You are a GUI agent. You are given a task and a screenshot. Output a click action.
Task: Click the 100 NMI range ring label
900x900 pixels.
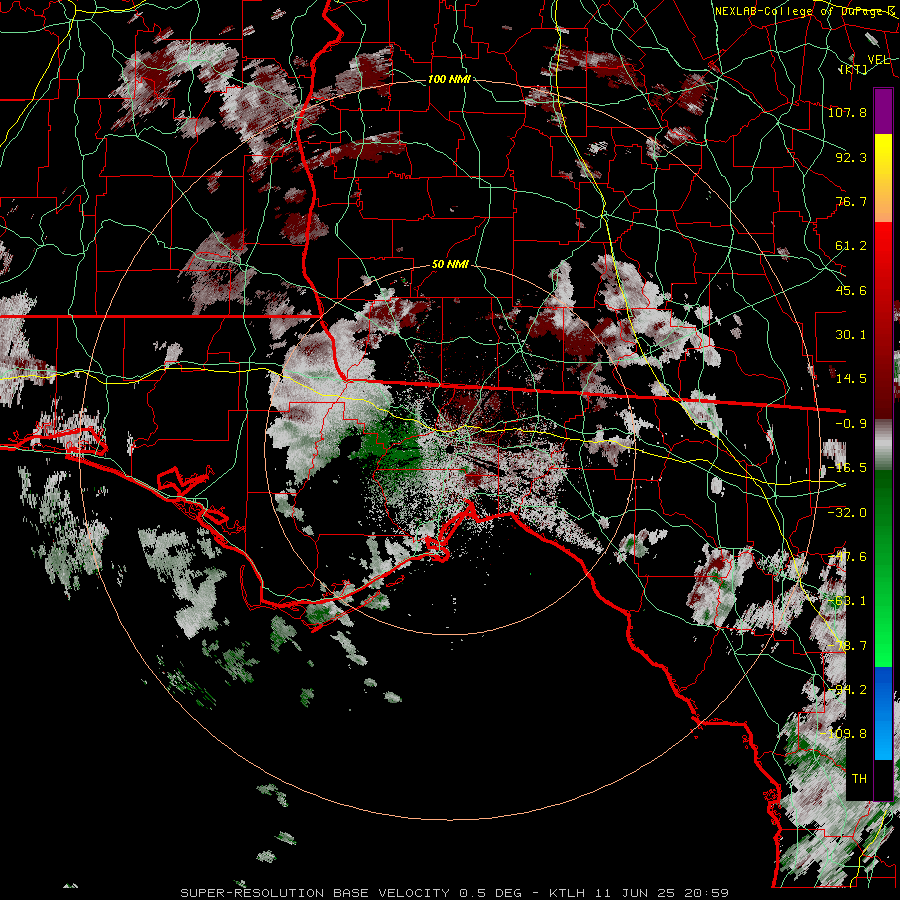[x=449, y=79]
